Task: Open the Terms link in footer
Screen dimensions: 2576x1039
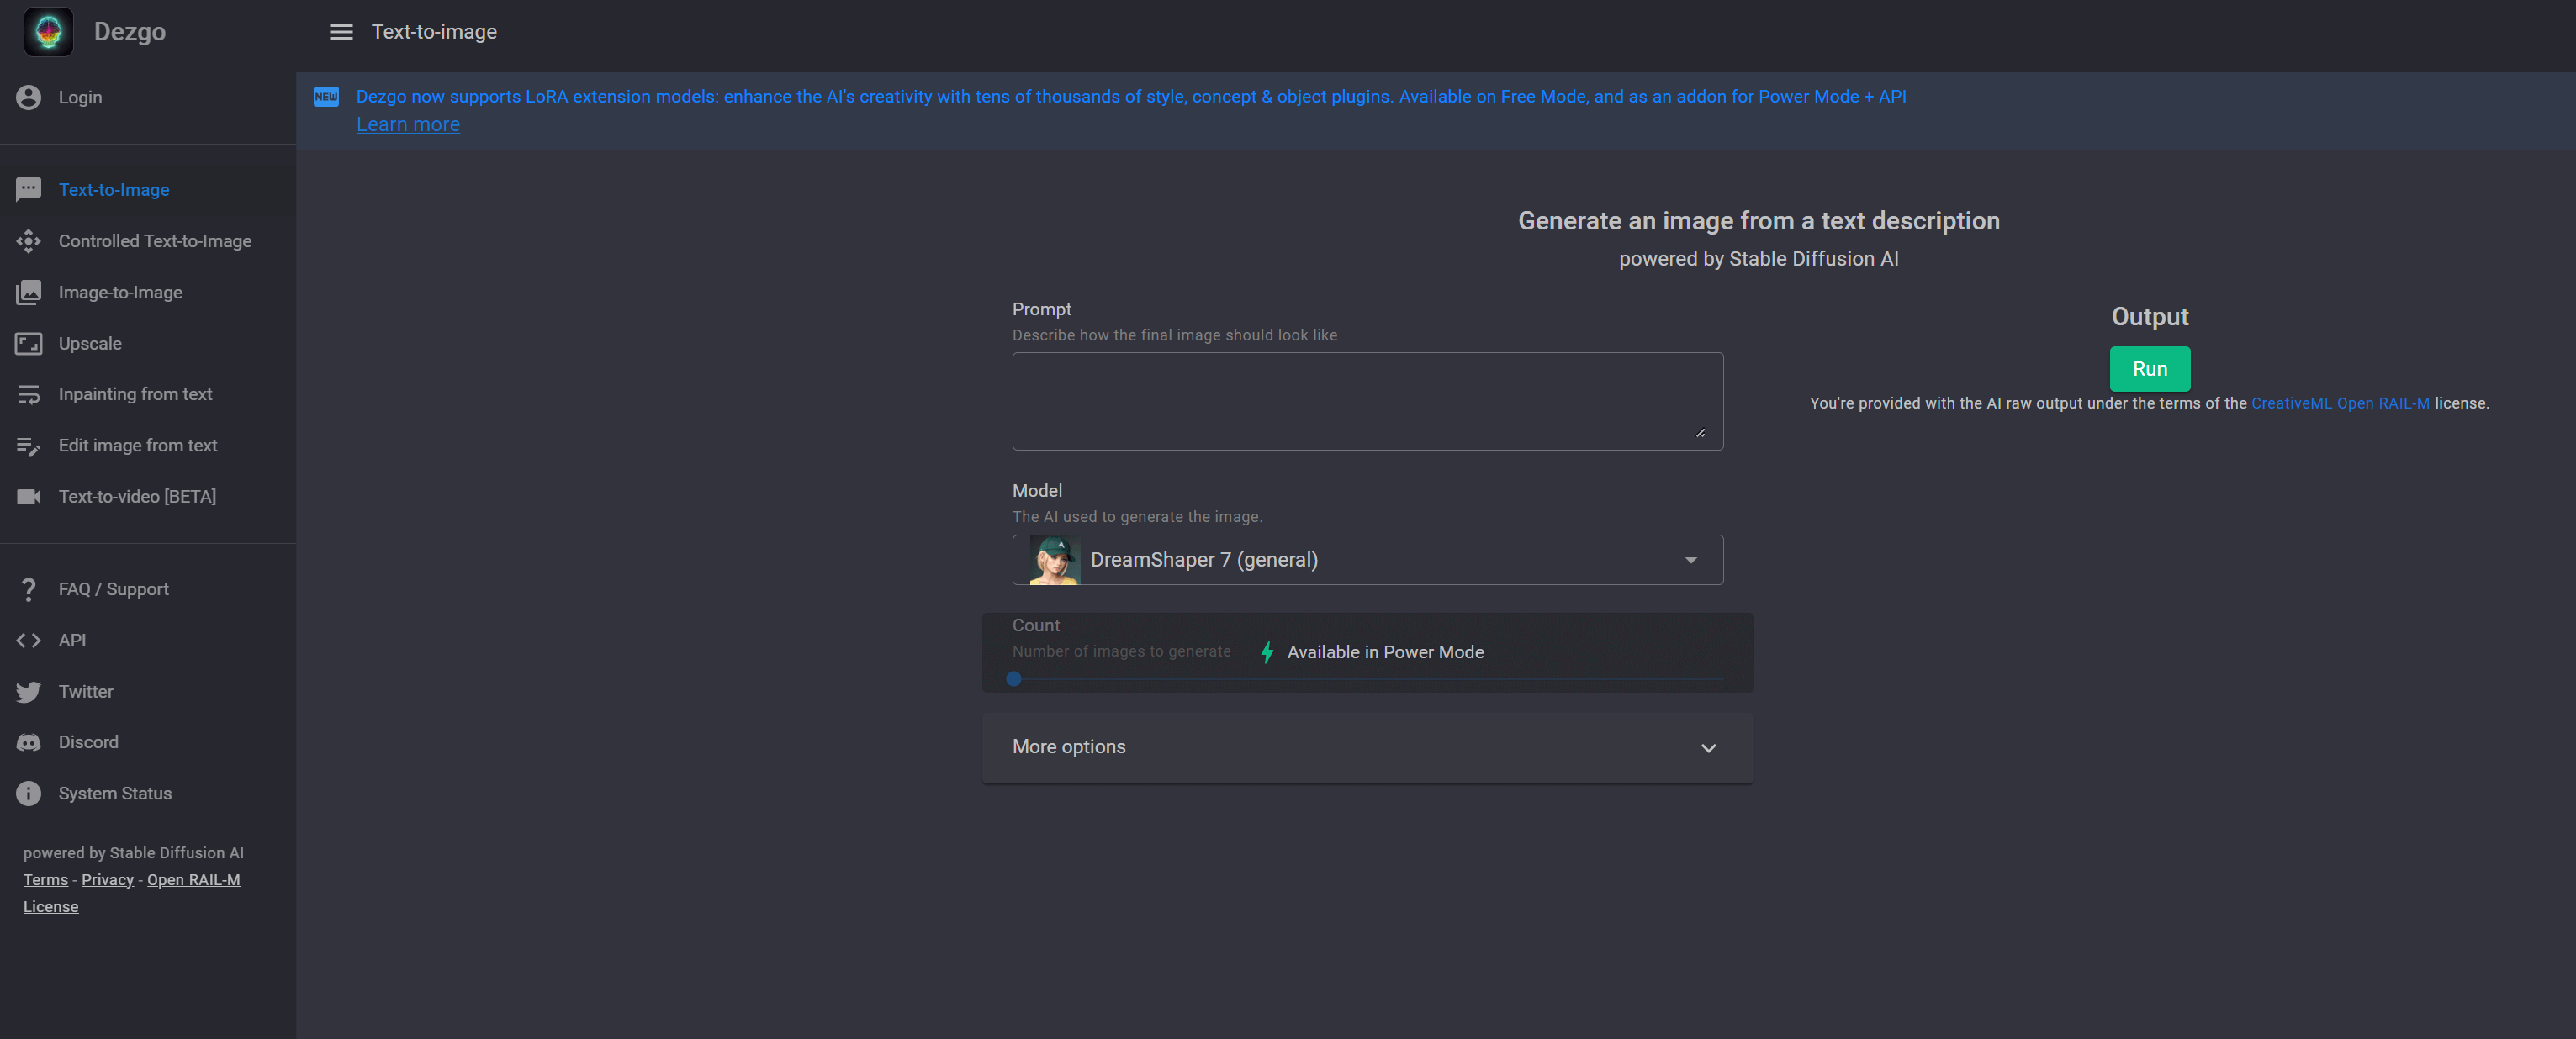Action: [x=46, y=879]
